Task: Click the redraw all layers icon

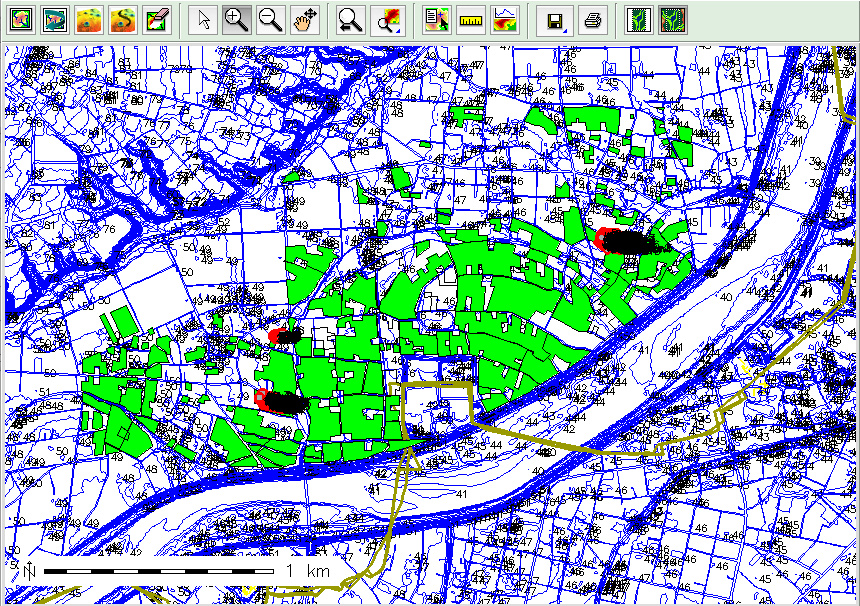Action: point(55,20)
